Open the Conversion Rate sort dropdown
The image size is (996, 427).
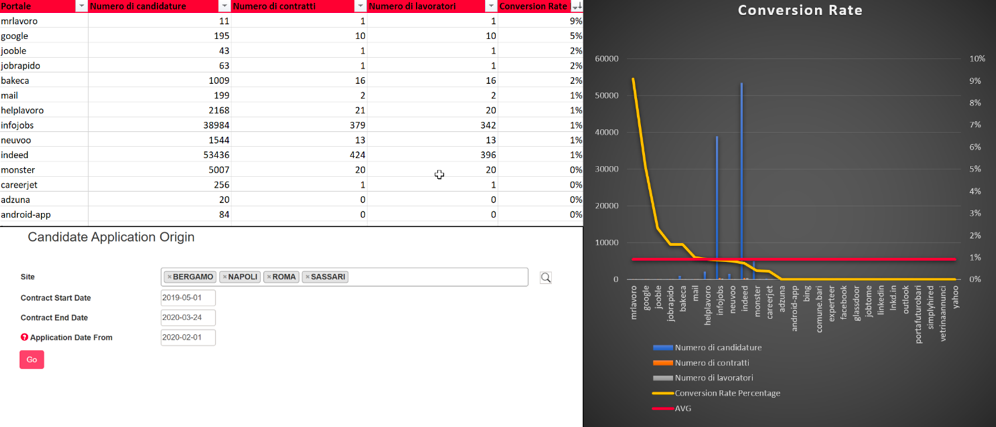coord(576,6)
